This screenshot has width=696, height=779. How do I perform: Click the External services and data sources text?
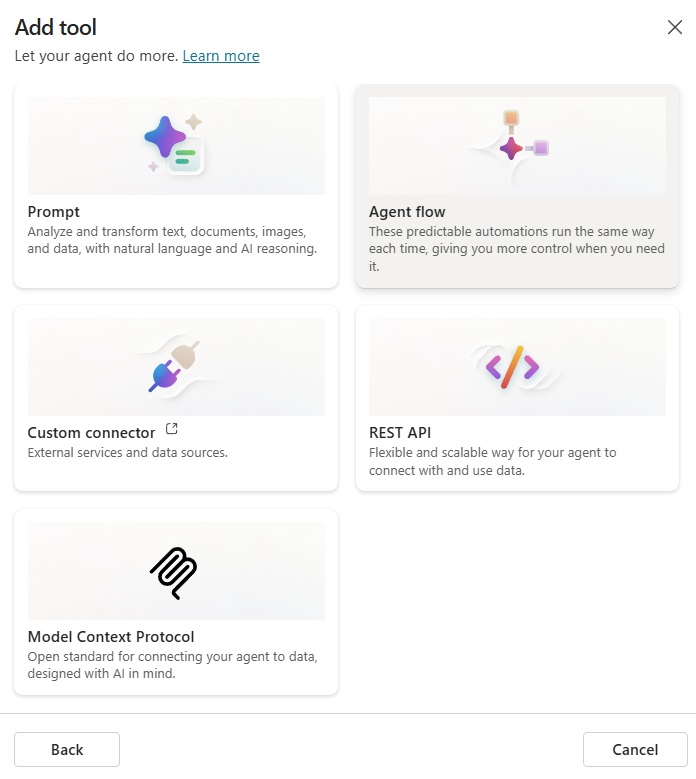(x=128, y=452)
